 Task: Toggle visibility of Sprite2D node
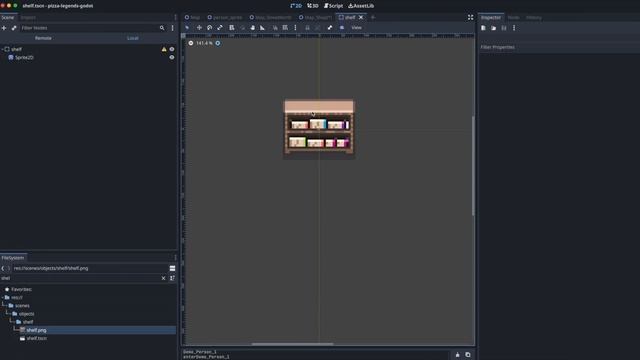172,58
